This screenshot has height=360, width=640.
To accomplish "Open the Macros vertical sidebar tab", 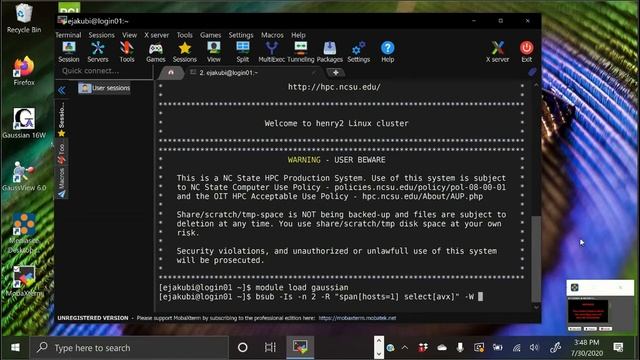I will (x=62, y=182).
